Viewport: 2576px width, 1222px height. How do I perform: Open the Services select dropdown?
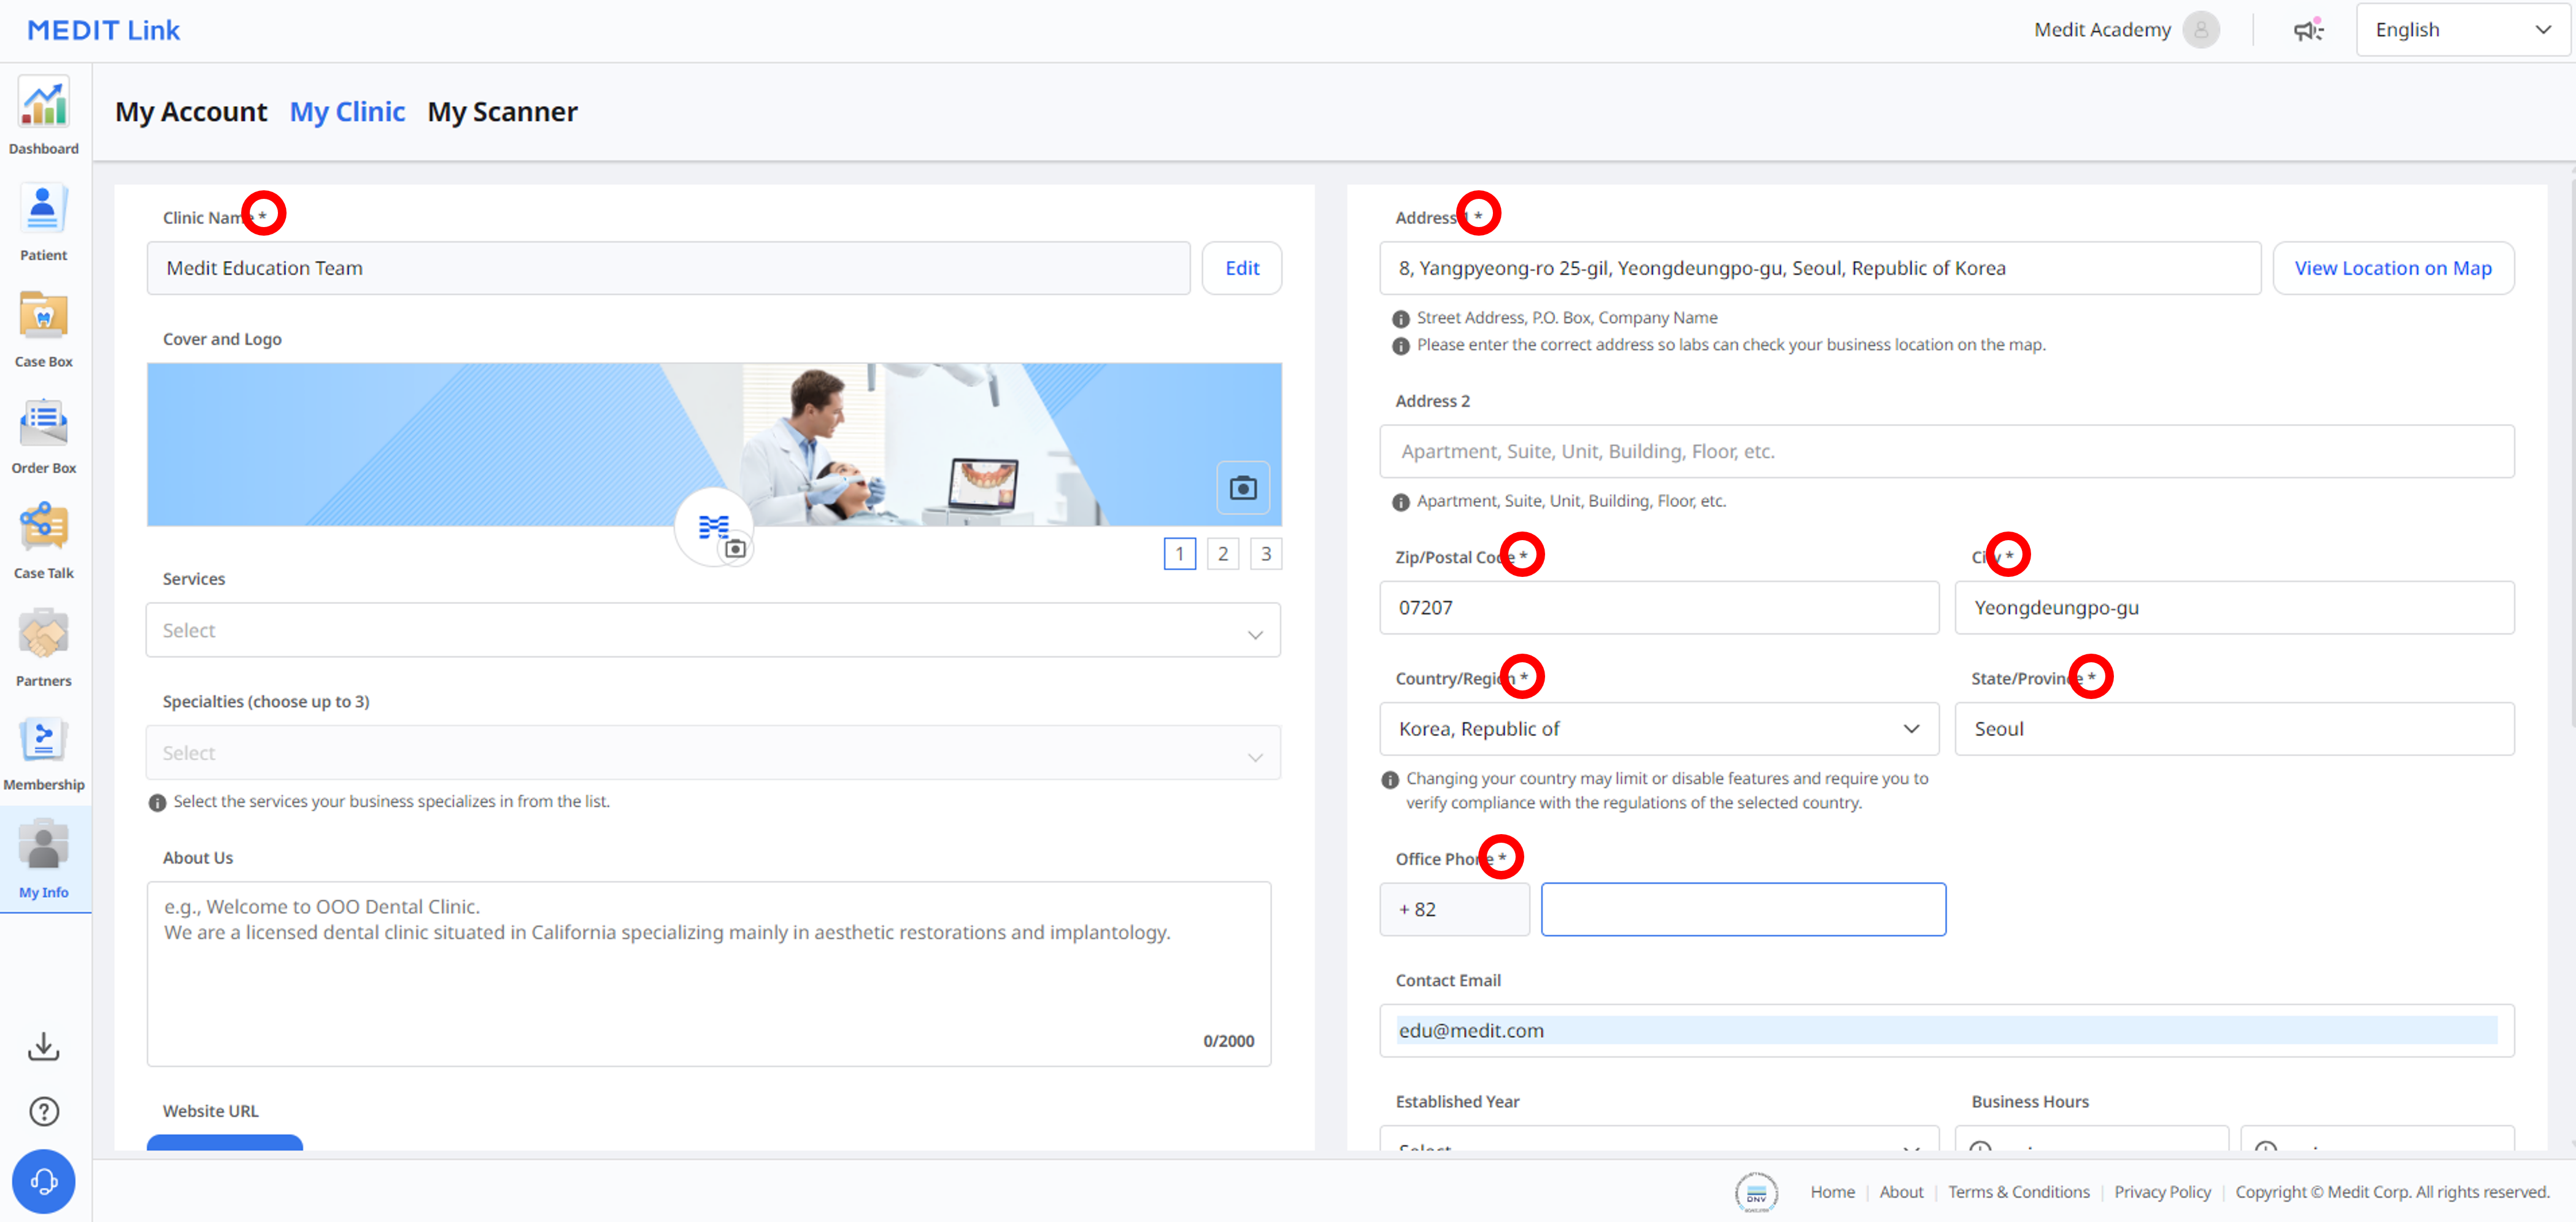713,630
